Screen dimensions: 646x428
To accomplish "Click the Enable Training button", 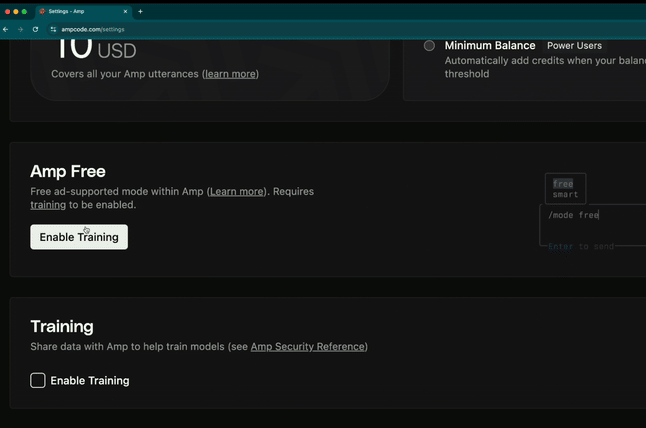I will pyautogui.click(x=79, y=237).
